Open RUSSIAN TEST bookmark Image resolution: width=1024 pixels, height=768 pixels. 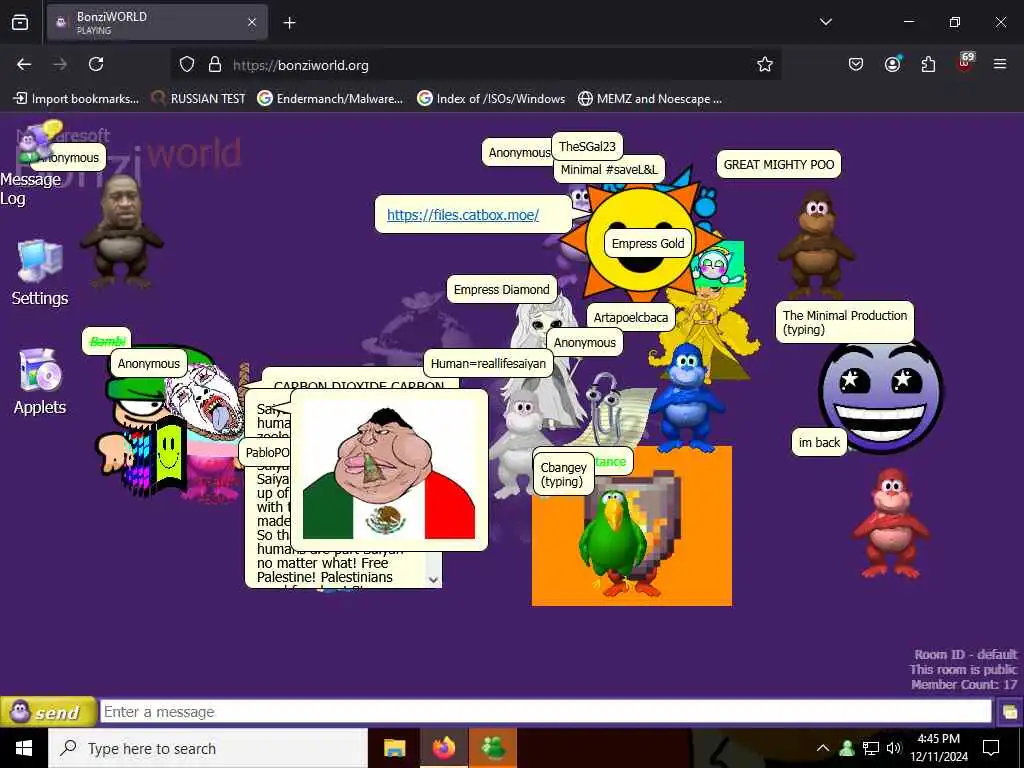pyautogui.click(x=199, y=99)
